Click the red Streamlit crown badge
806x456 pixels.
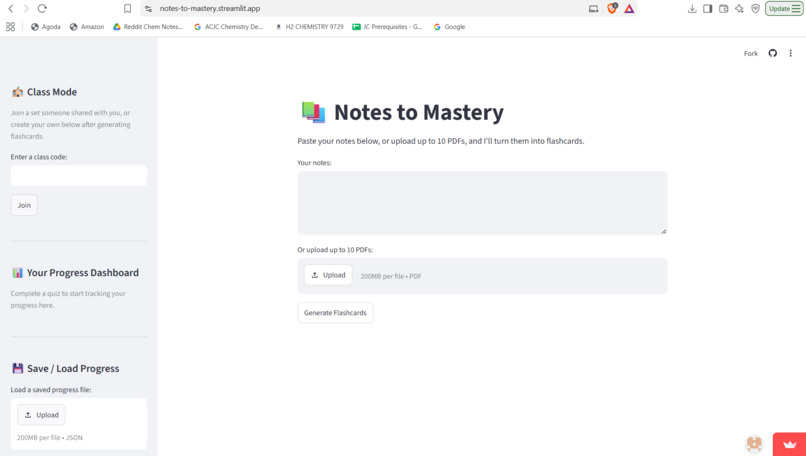(x=790, y=444)
